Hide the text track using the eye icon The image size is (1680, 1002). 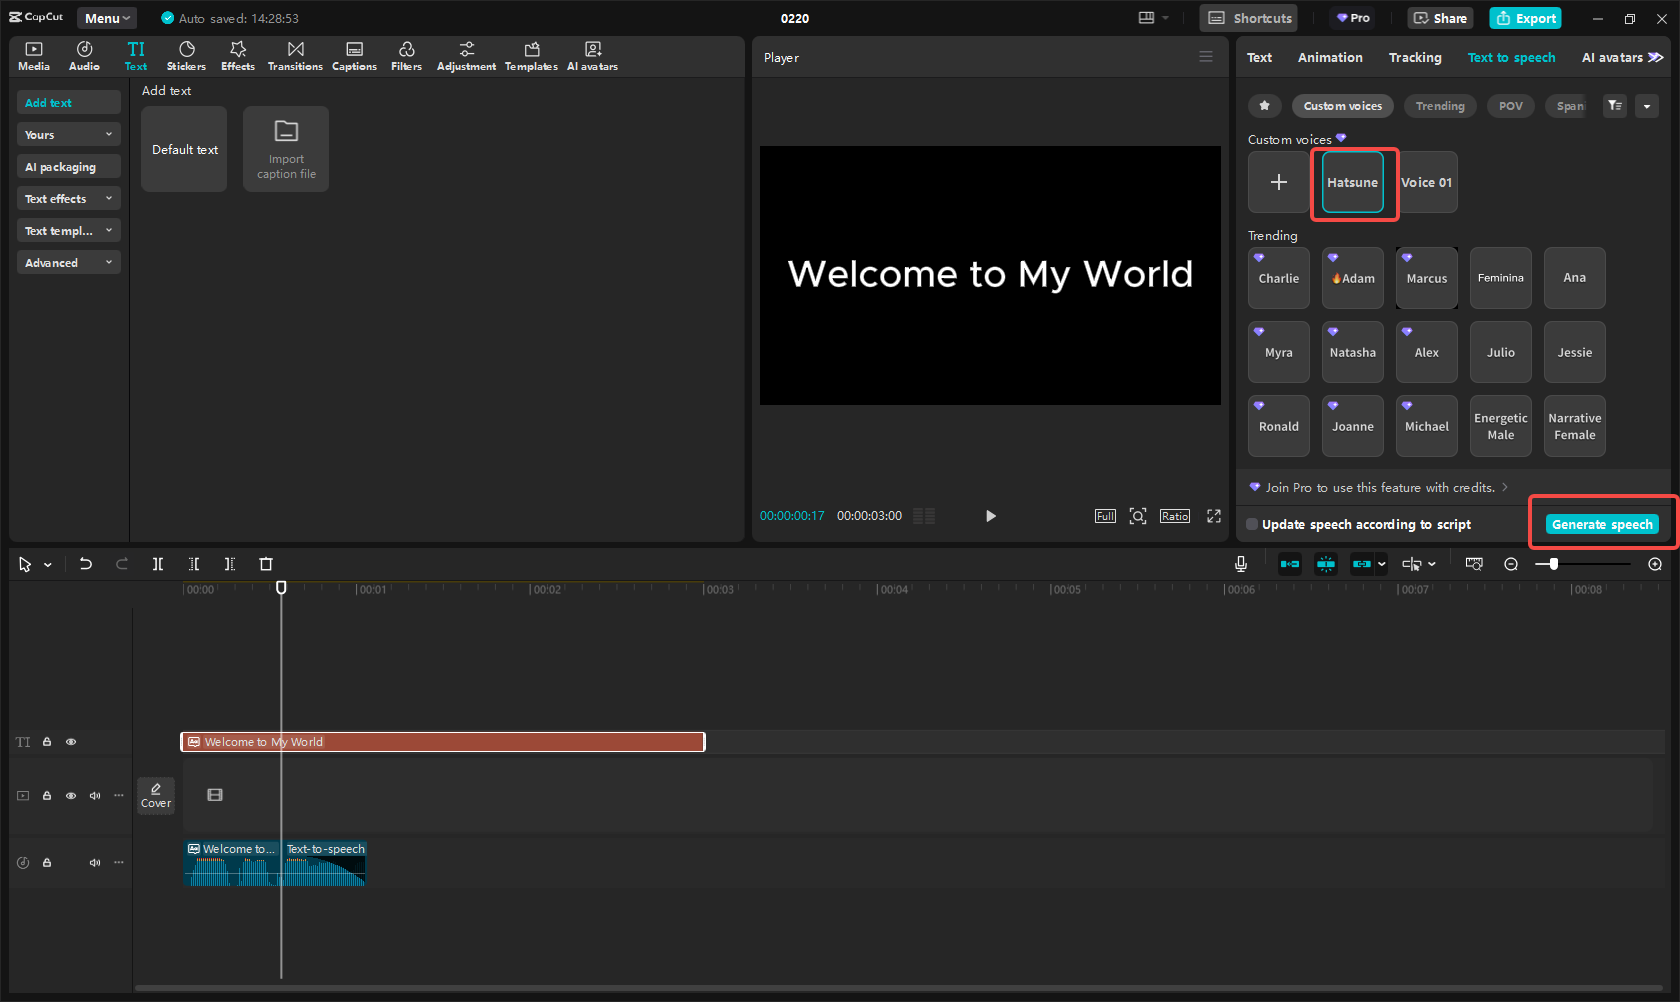point(71,742)
